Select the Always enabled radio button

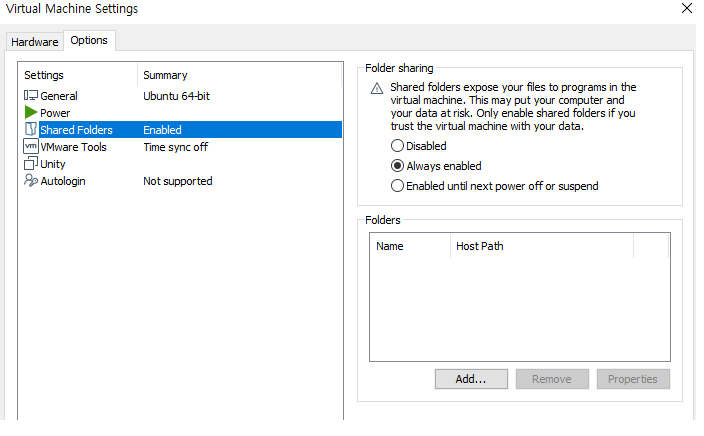[x=397, y=166]
